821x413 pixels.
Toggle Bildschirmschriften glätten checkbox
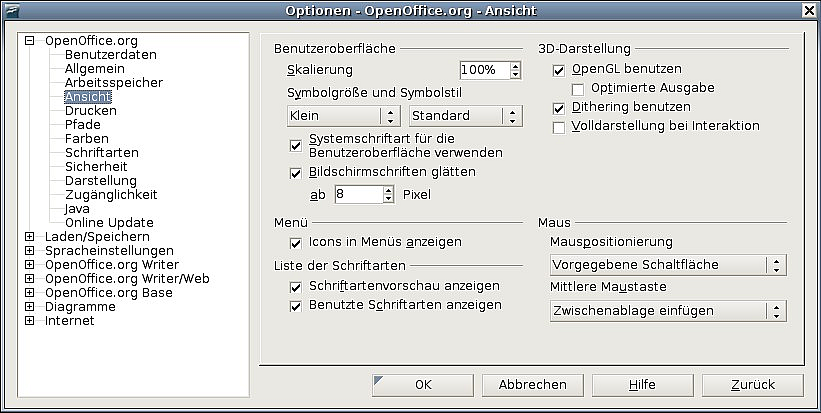tap(296, 172)
